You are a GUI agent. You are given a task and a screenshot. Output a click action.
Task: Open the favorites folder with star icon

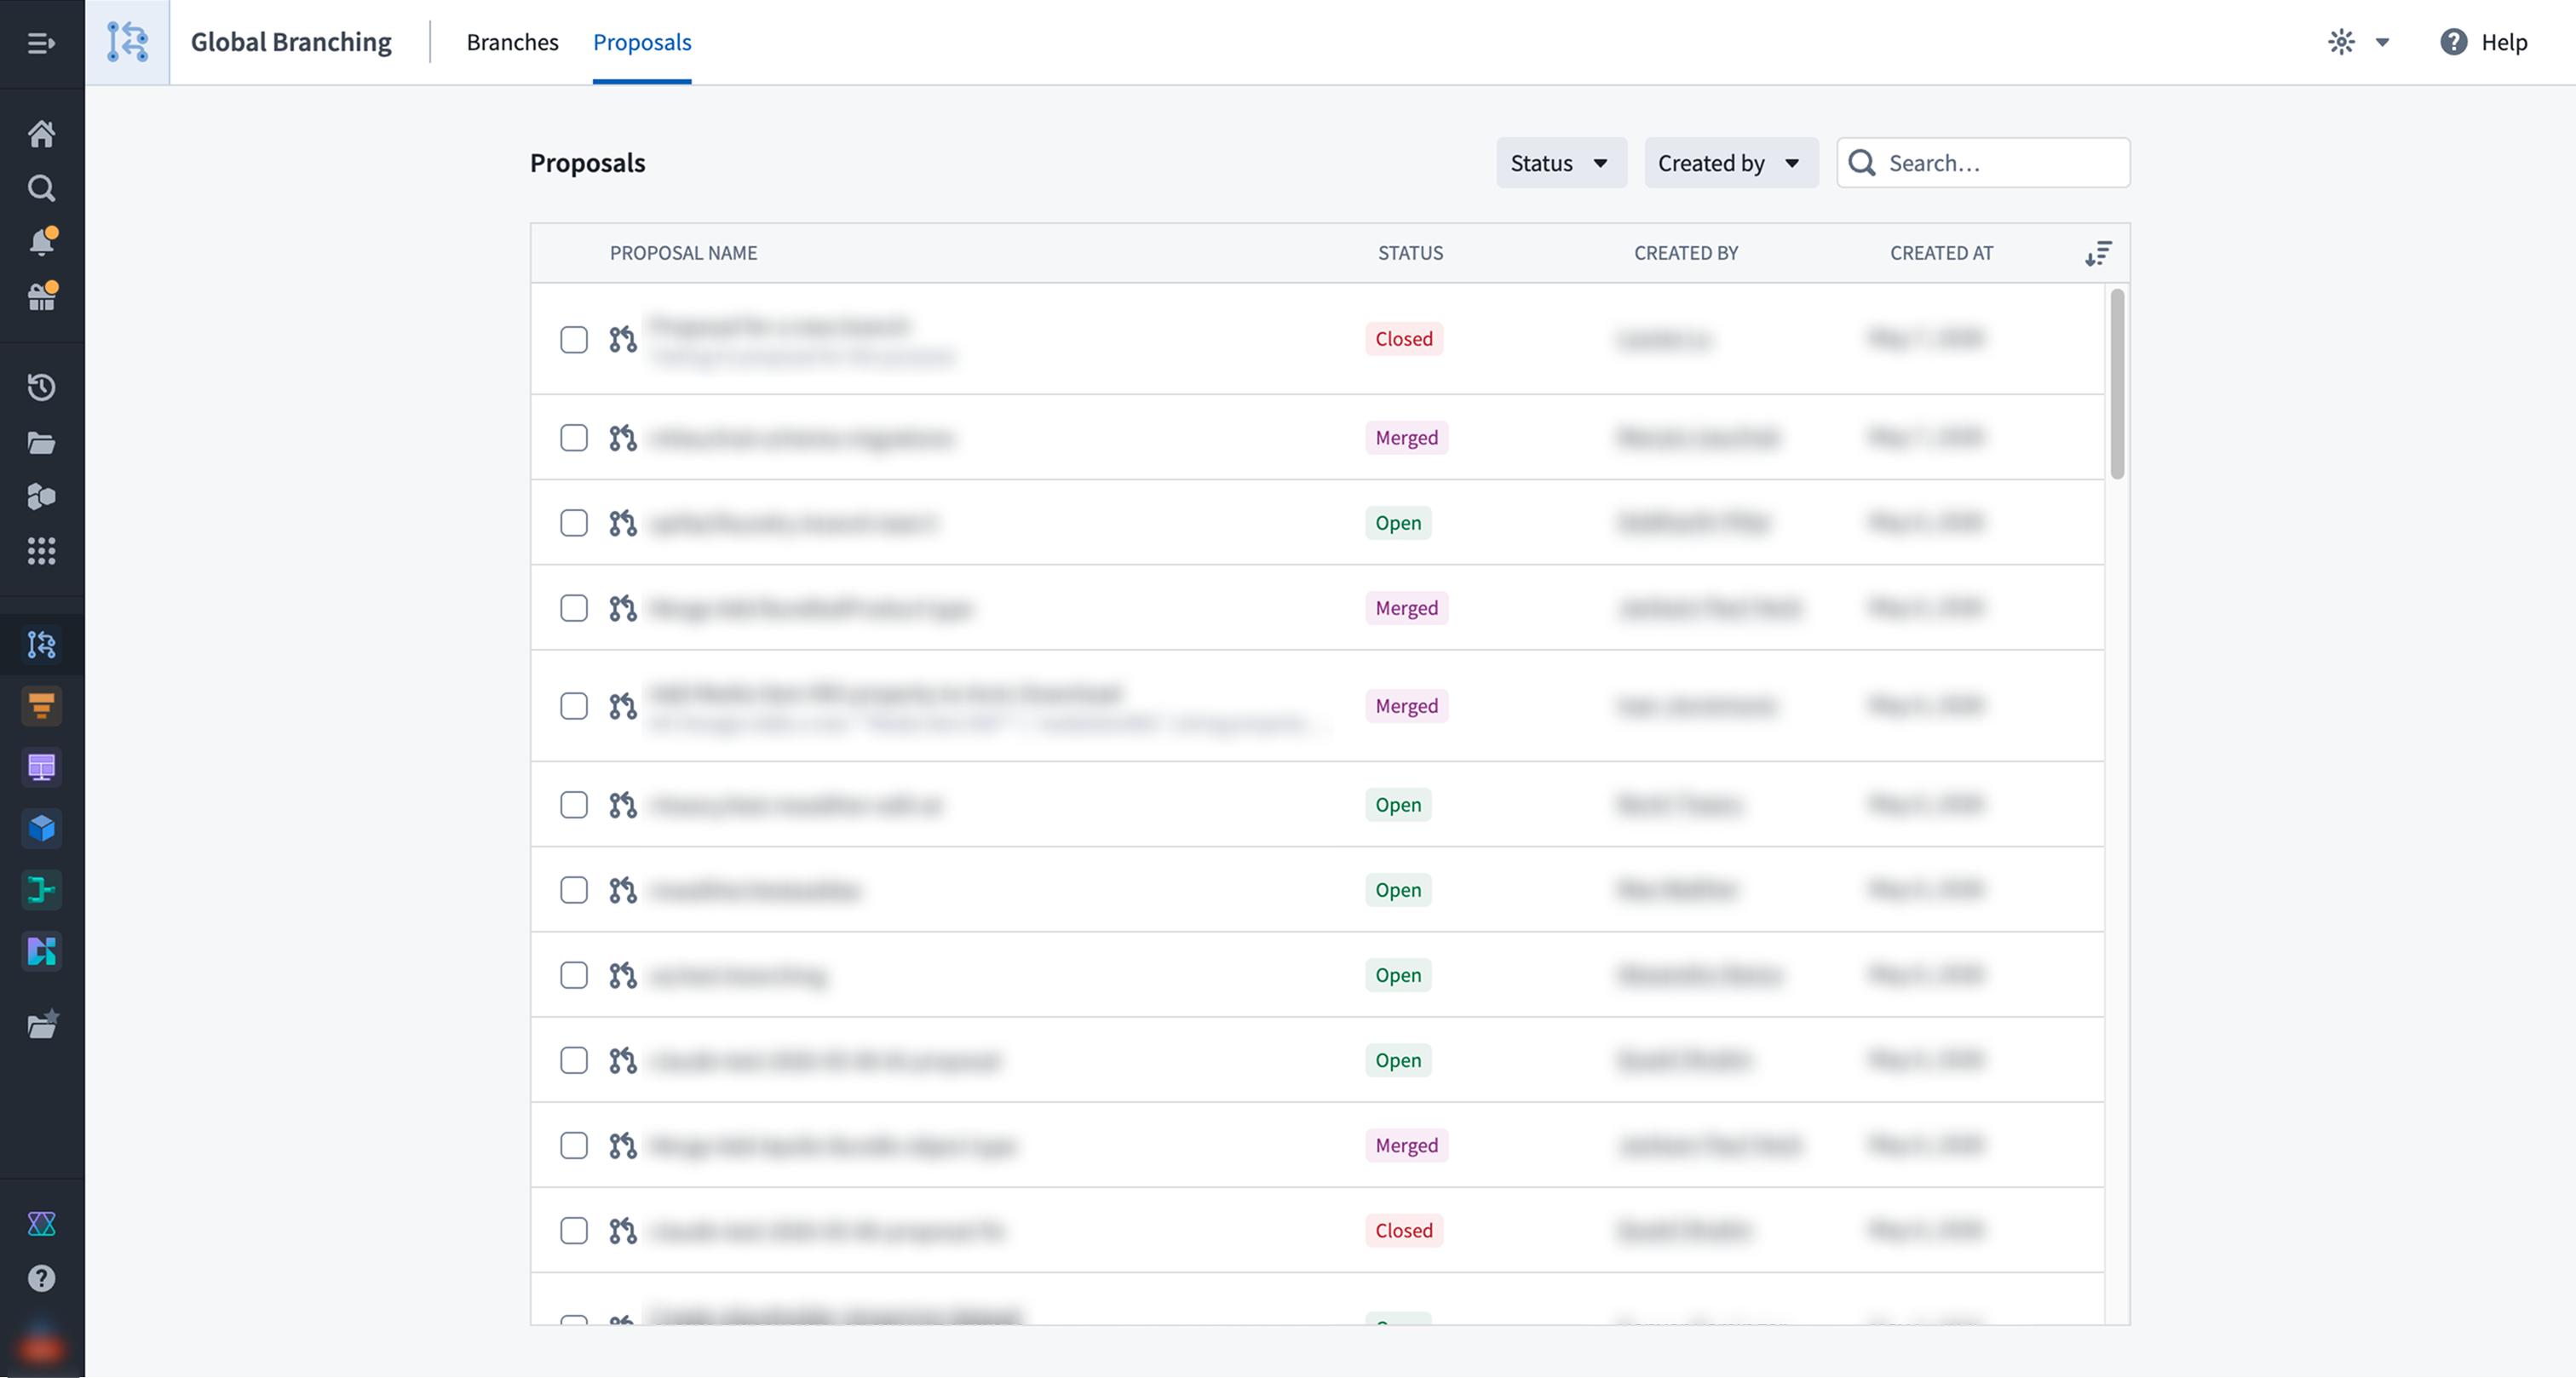click(x=42, y=1025)
